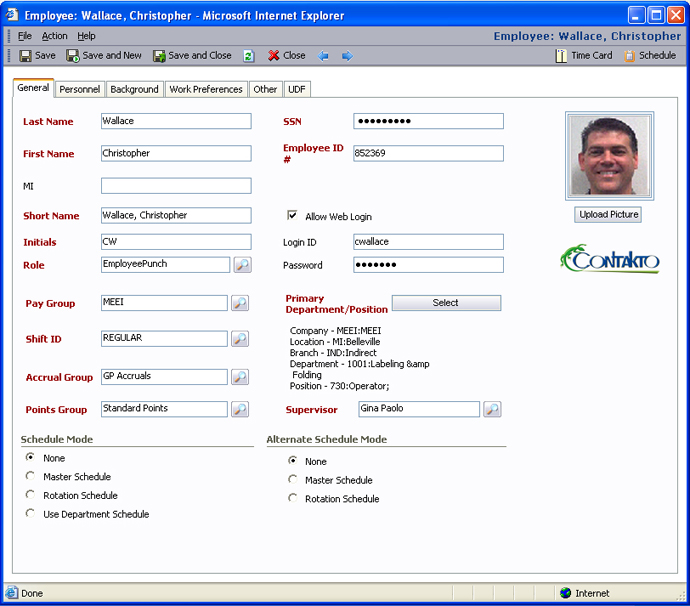Screen dimensions: 690x606
Task: Open the Supervisor lookup search
Action: (492, 409)
